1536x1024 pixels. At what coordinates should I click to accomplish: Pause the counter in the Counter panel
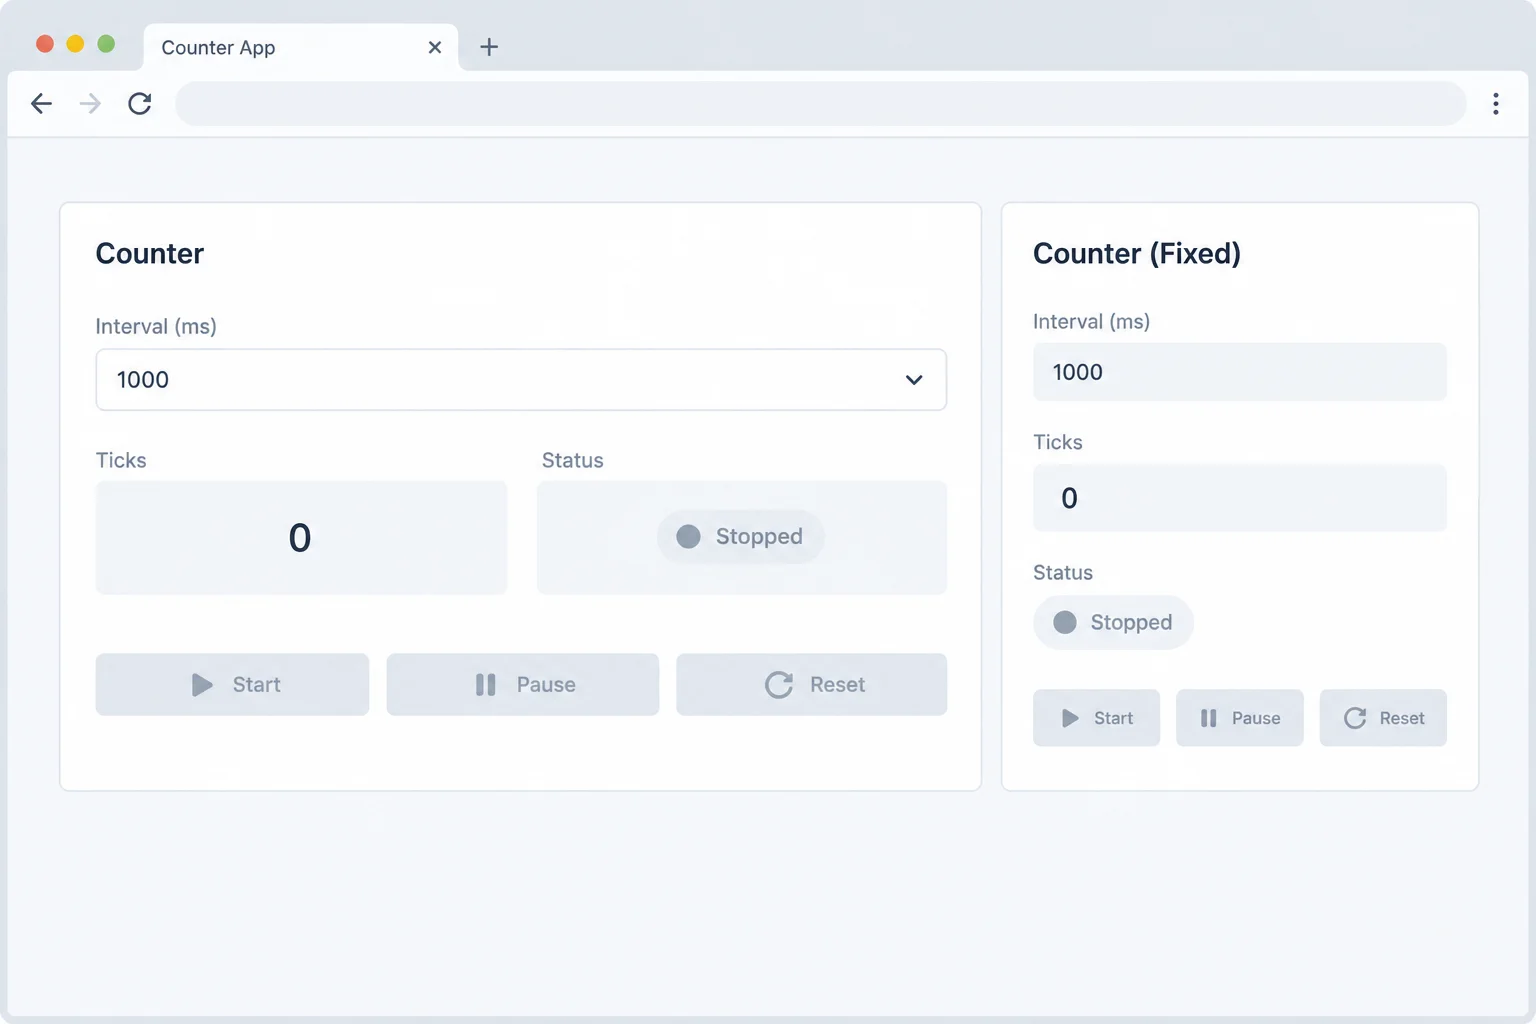click(x=523, y=685)
